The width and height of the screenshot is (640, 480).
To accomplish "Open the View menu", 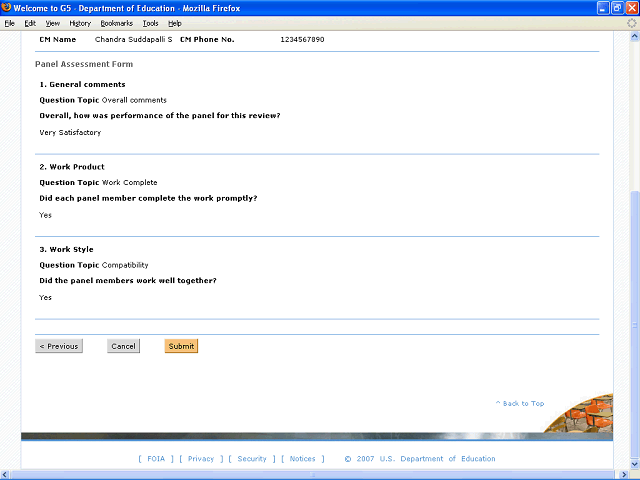I will [x=52, y=23].
